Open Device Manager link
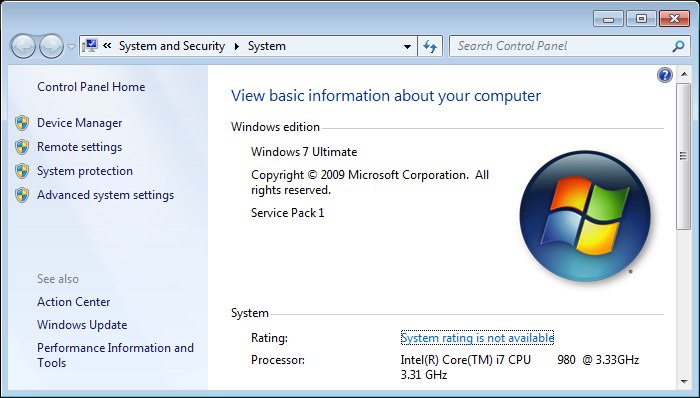 click(79, 123)
